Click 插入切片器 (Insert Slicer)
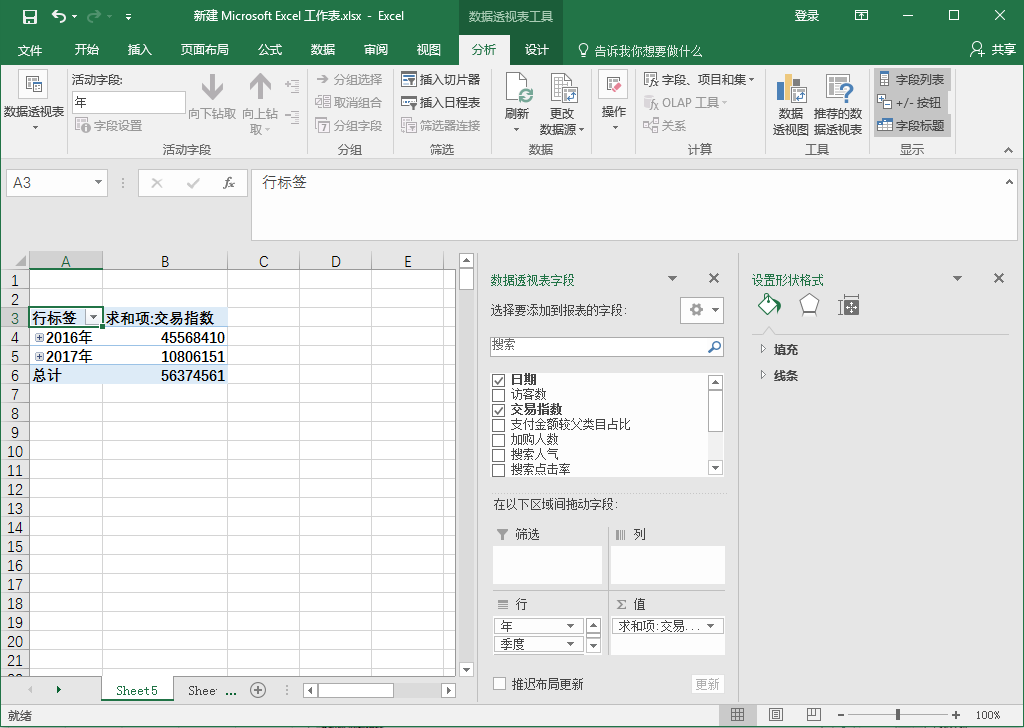 [440, 79]
